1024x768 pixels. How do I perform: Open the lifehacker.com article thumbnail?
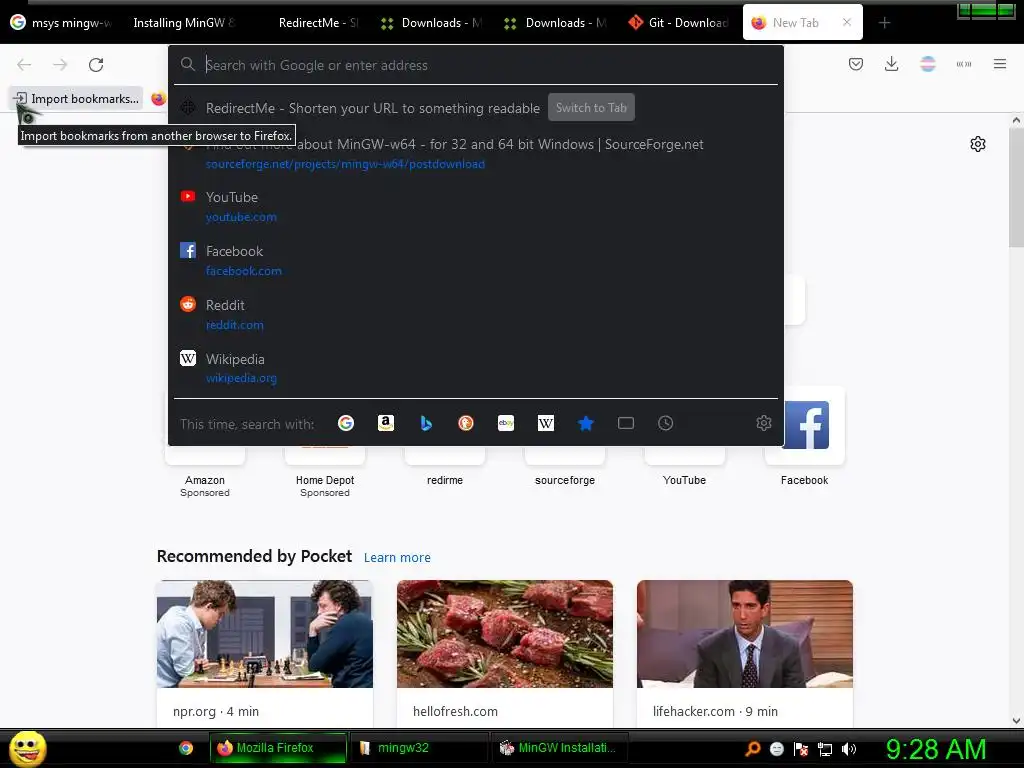(744, 633)
